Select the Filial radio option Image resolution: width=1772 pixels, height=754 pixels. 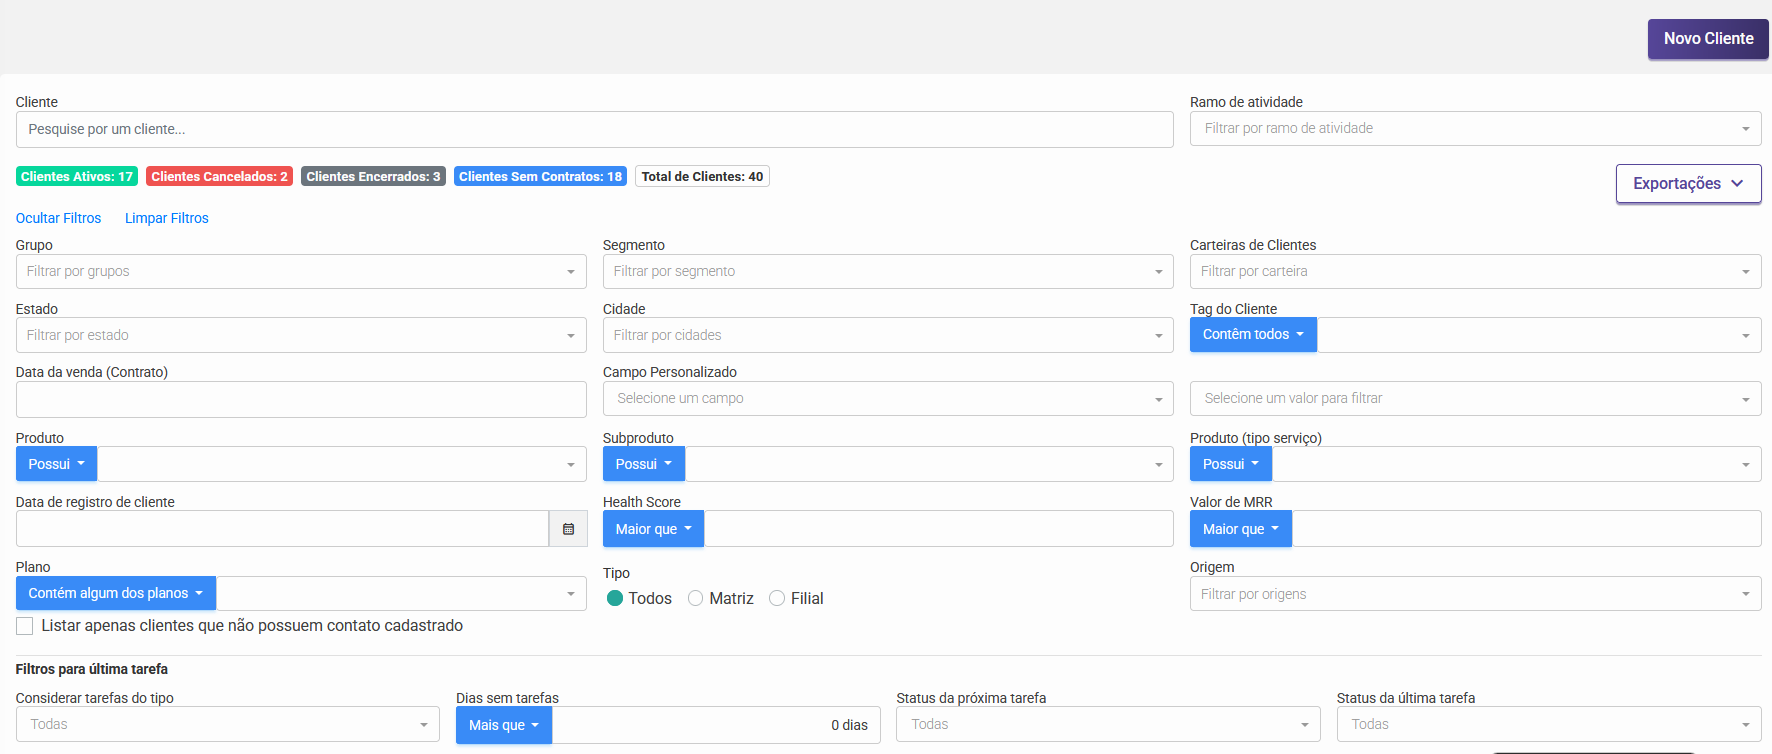point(777,598)
